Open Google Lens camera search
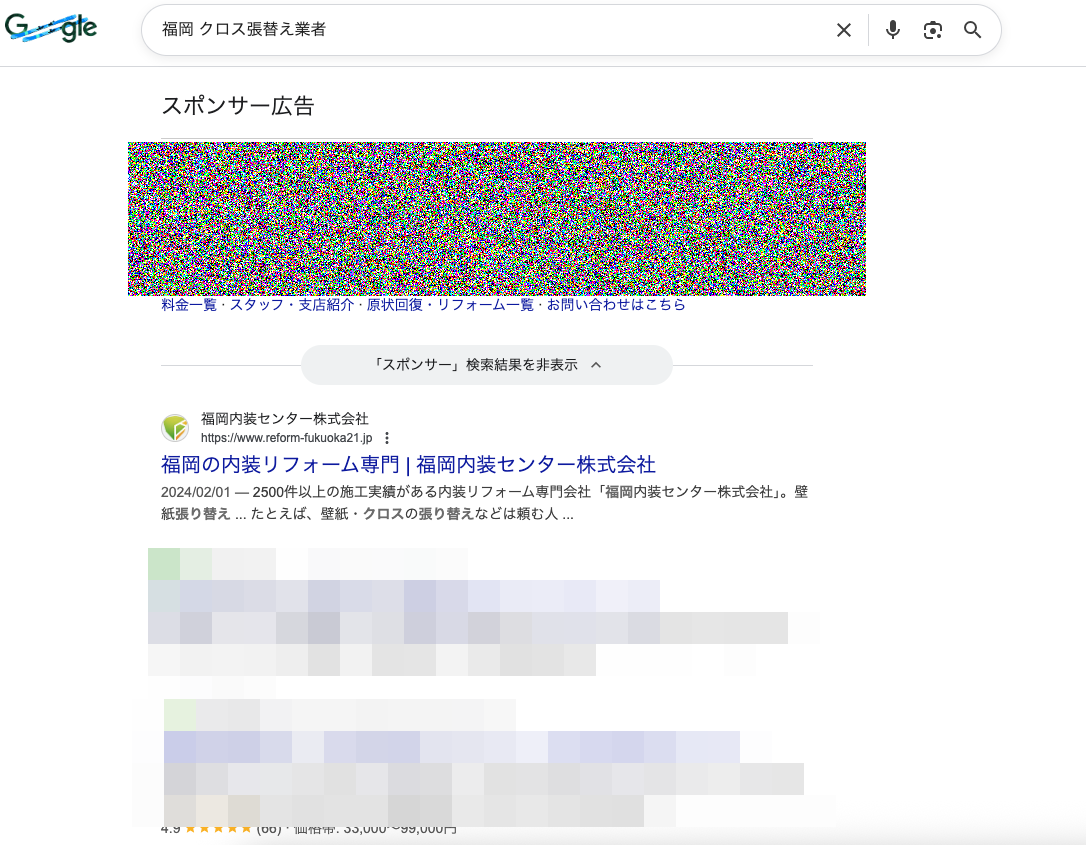Image resolution: width=1086 pixels, height=845 pixels. (932, 30)
